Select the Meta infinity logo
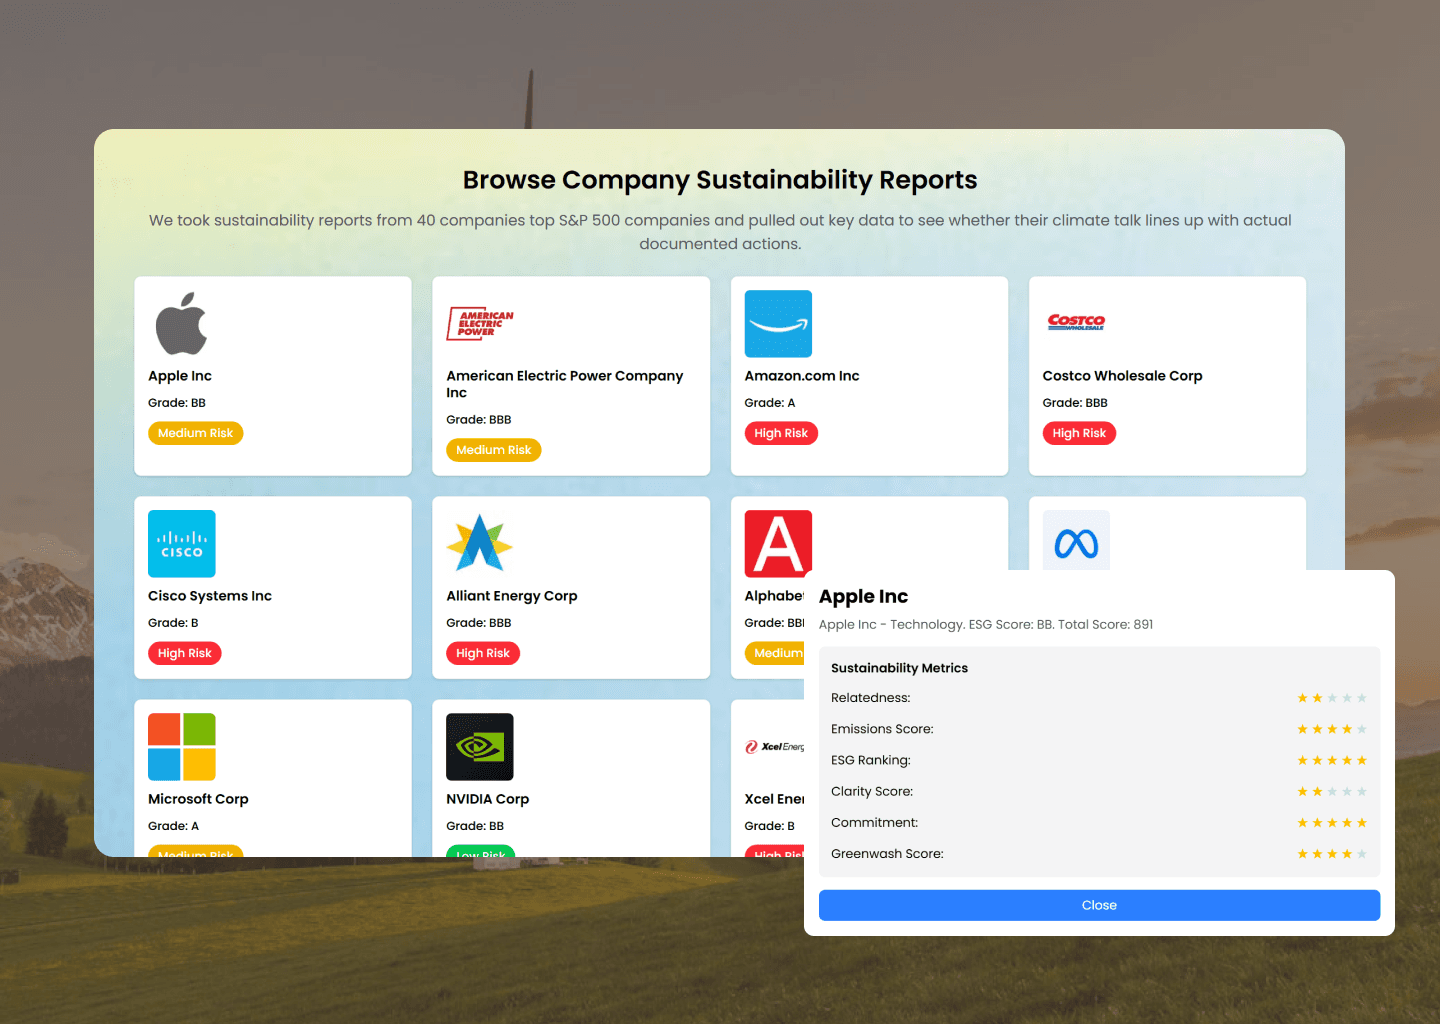 1076,540
